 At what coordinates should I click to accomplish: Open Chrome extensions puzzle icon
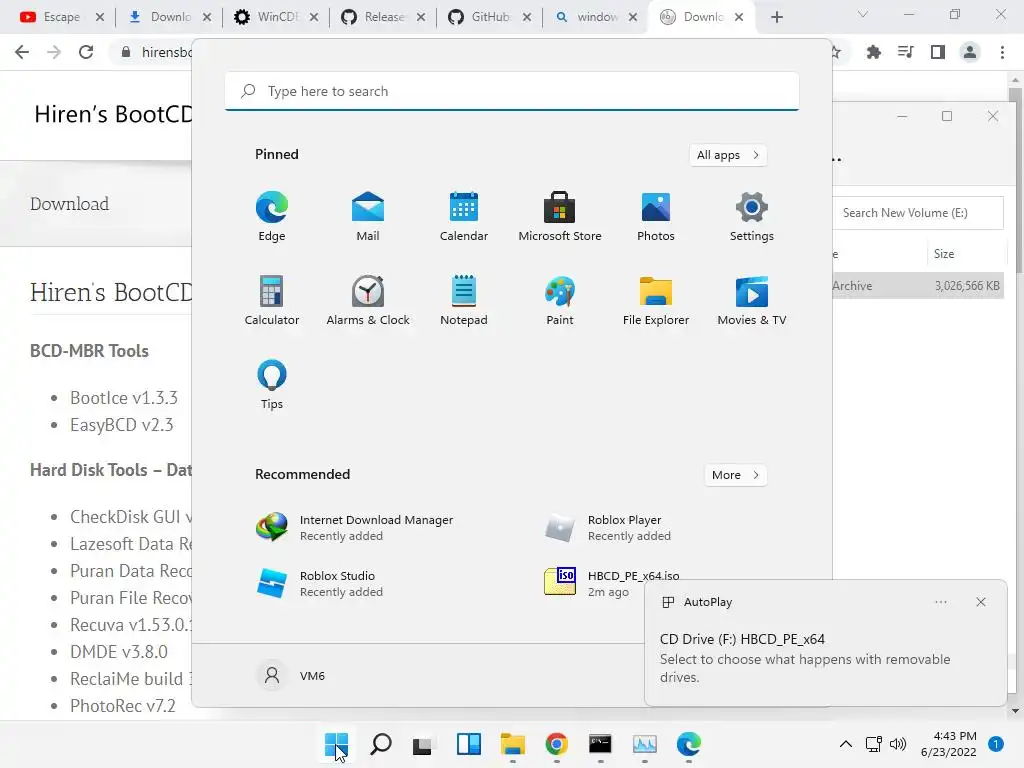point(873,52)
